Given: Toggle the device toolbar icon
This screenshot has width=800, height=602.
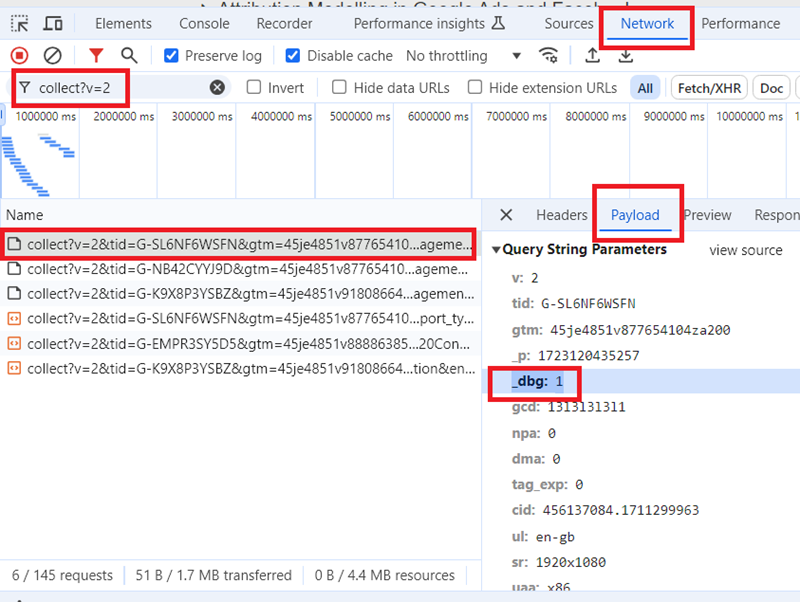Looking at the screenshot, I should (x=53, y=23).
